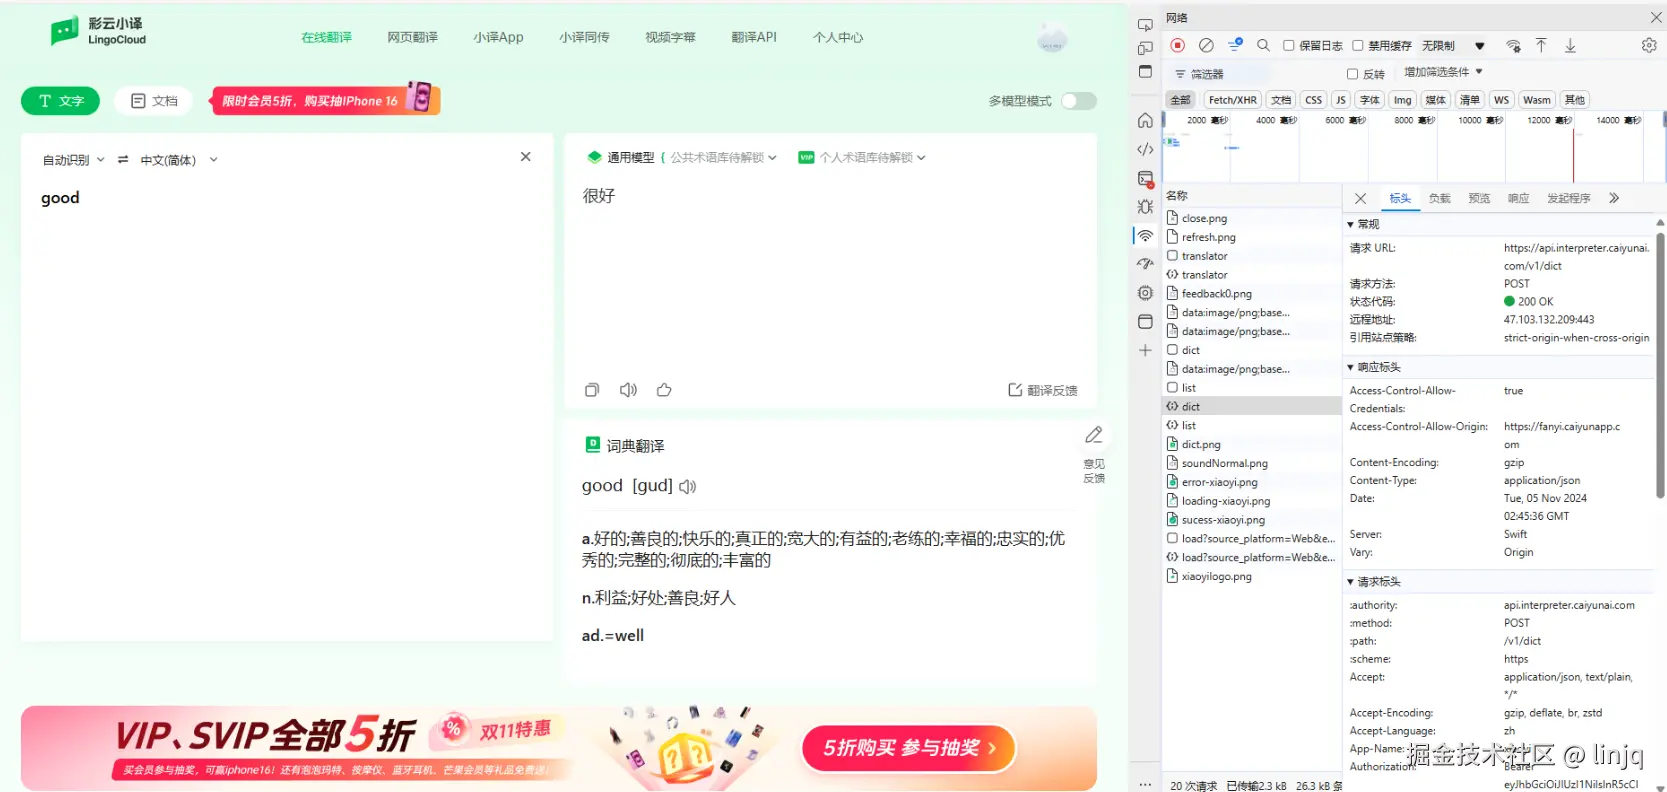The image size is (1667, 792).
Task: Open 视频字幕 navigation item
Action: (670, 37)
